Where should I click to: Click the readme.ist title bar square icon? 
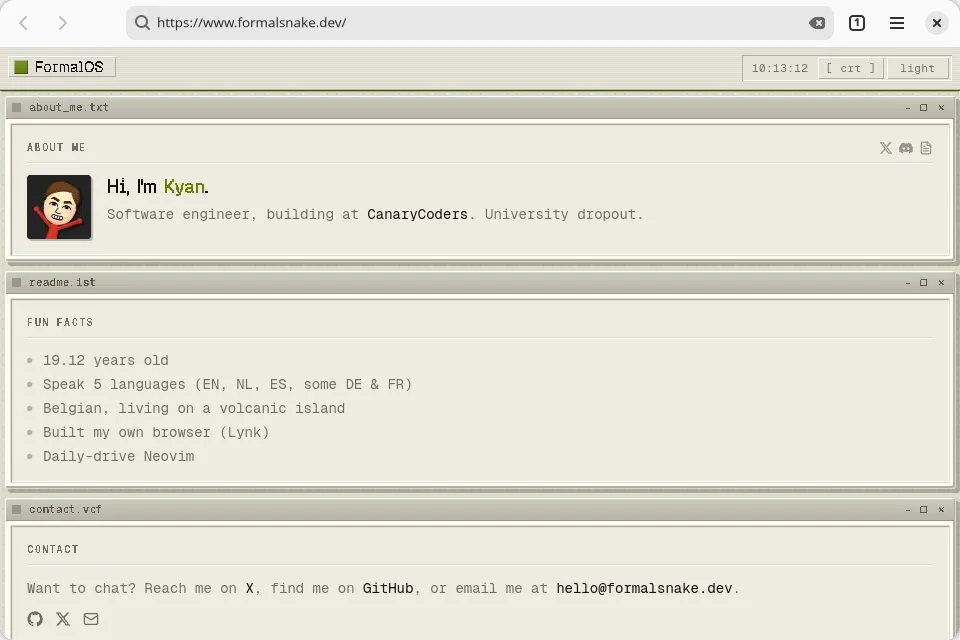pyautogui.click(x=17, y=282)
